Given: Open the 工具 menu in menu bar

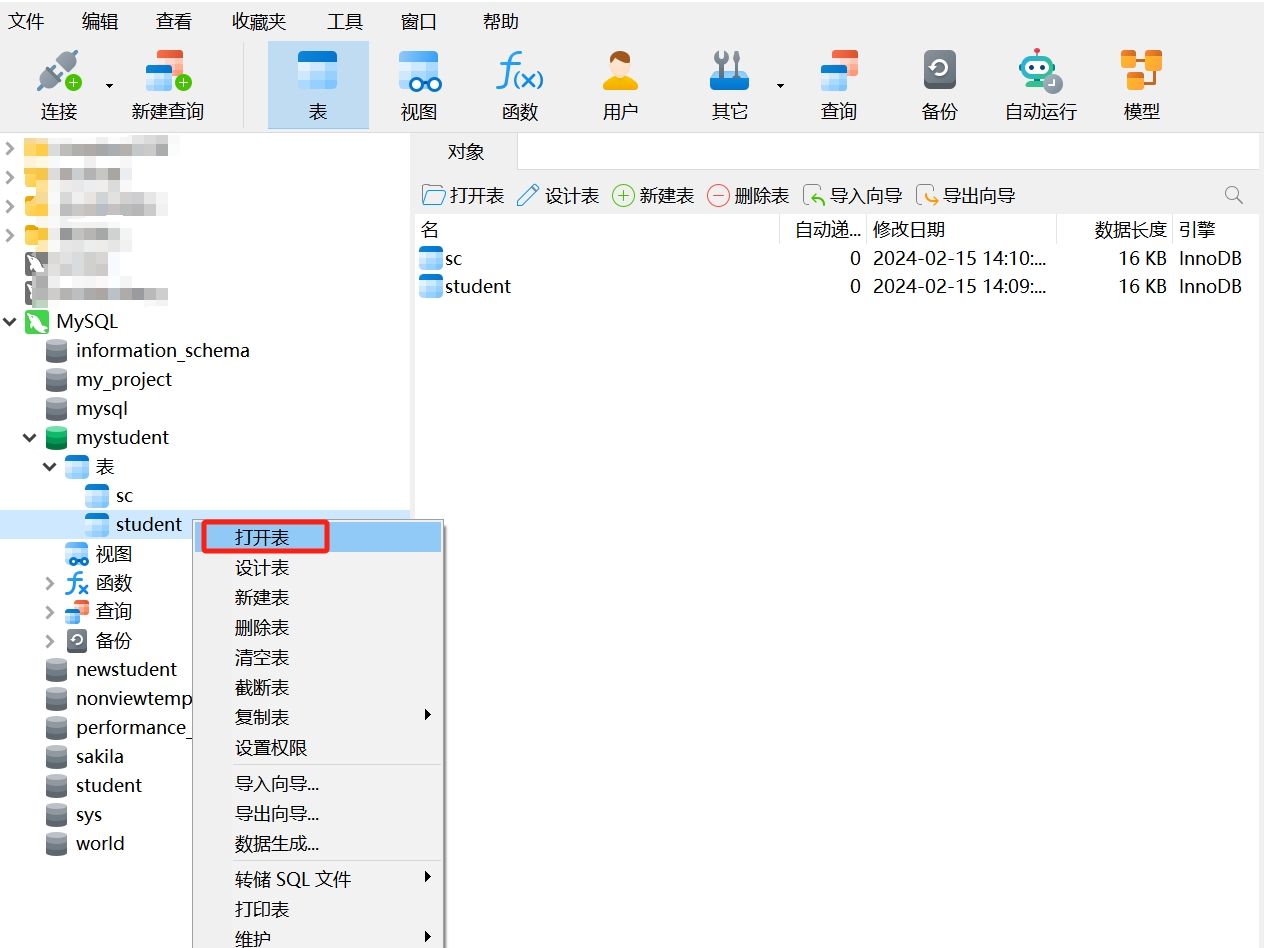Looking at the screenshot, I should 345,21.
